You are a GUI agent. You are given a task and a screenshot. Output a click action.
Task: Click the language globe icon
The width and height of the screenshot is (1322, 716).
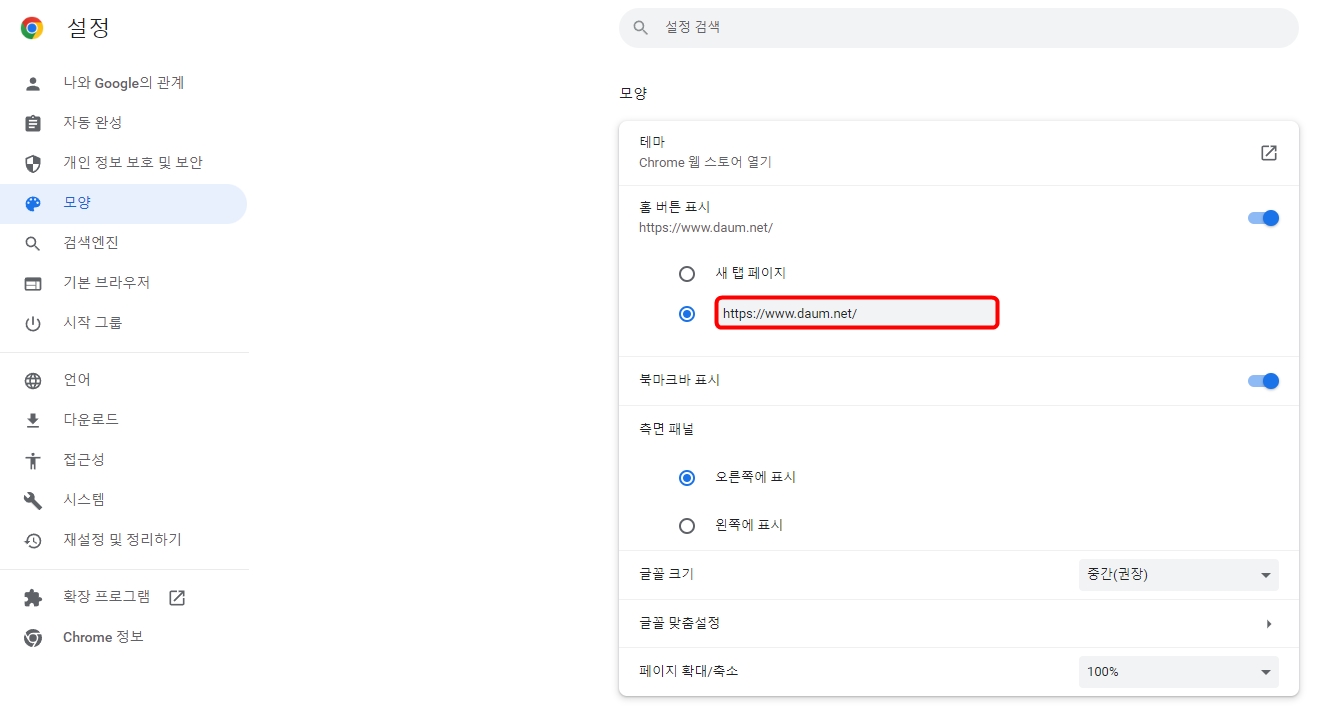pyautogui.click(x=33, y=379)
